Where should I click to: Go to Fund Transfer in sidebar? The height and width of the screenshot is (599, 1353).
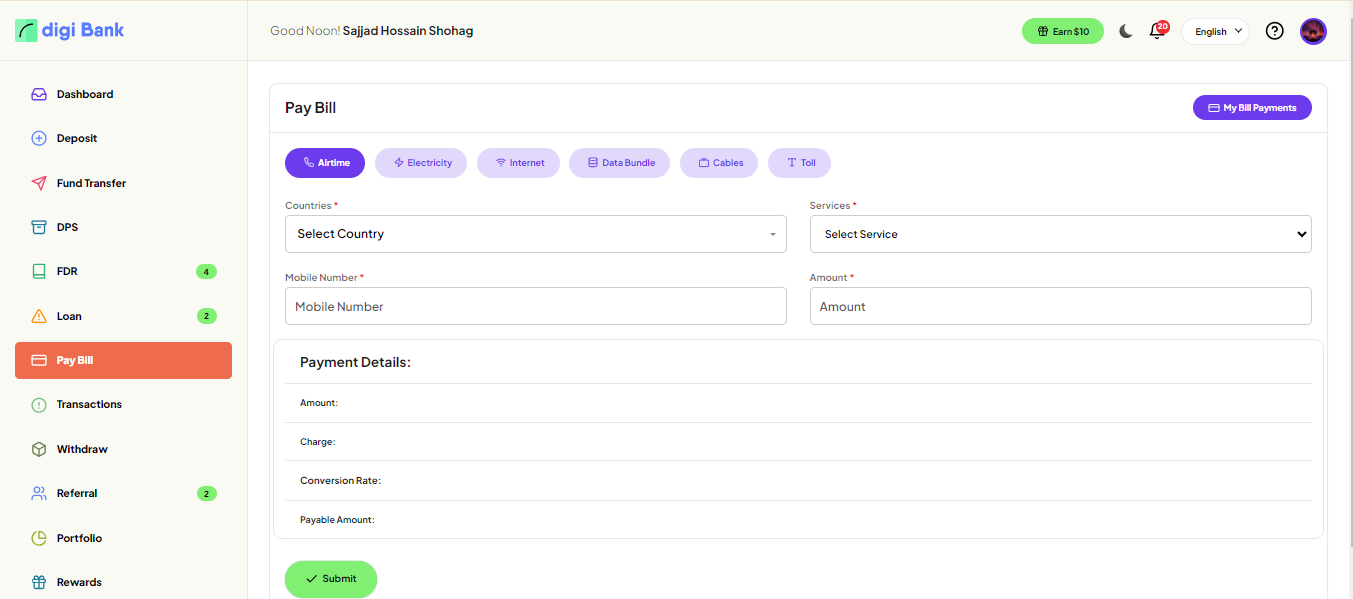tap(91, 183)
